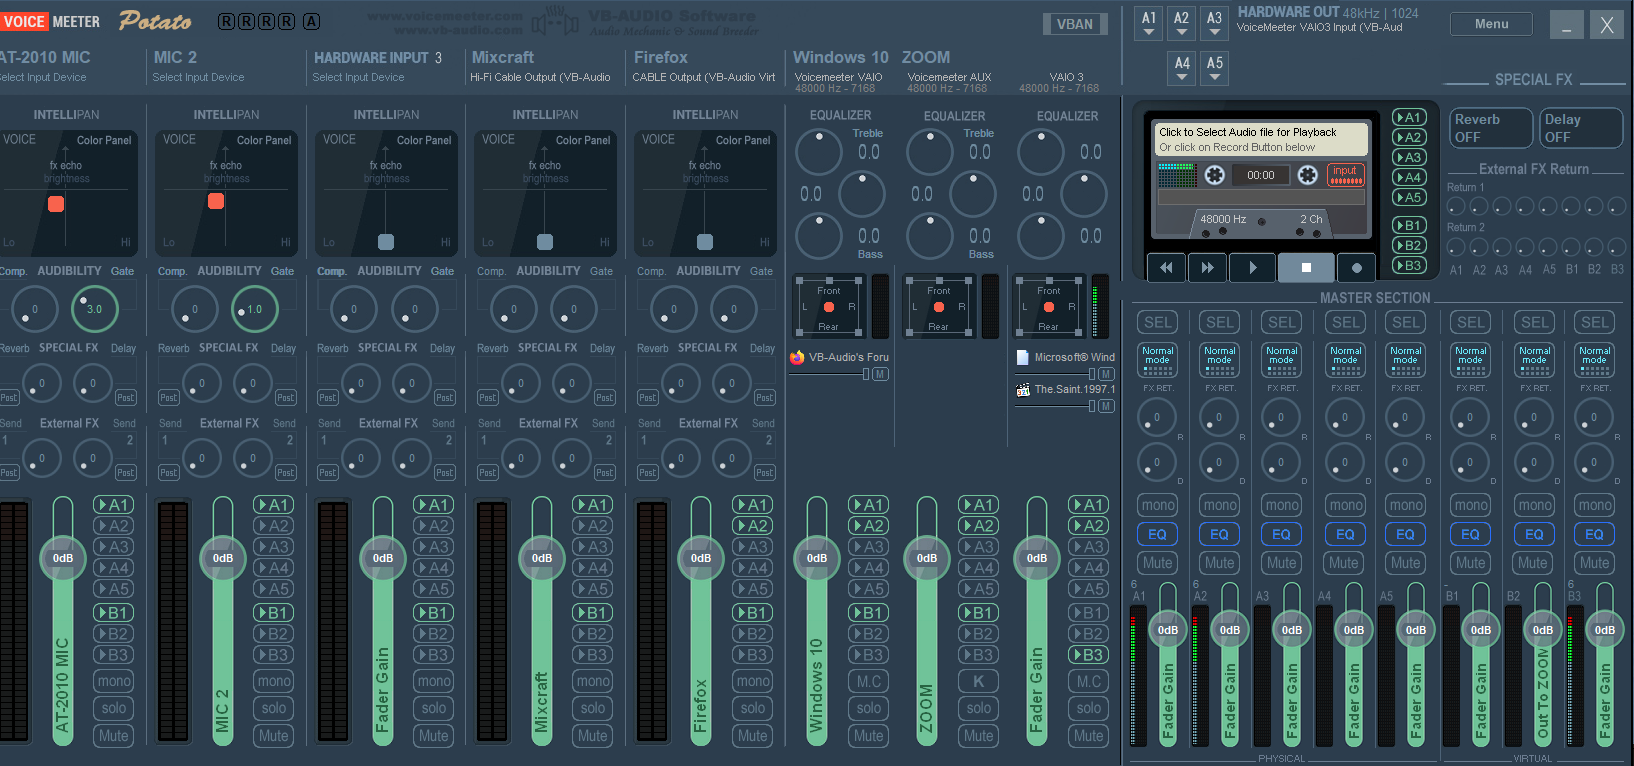Switch Firefox Intellipan to Color Panel
Image resolution: width=1634 pixels, height=766 pixels.
pos(743,140)
